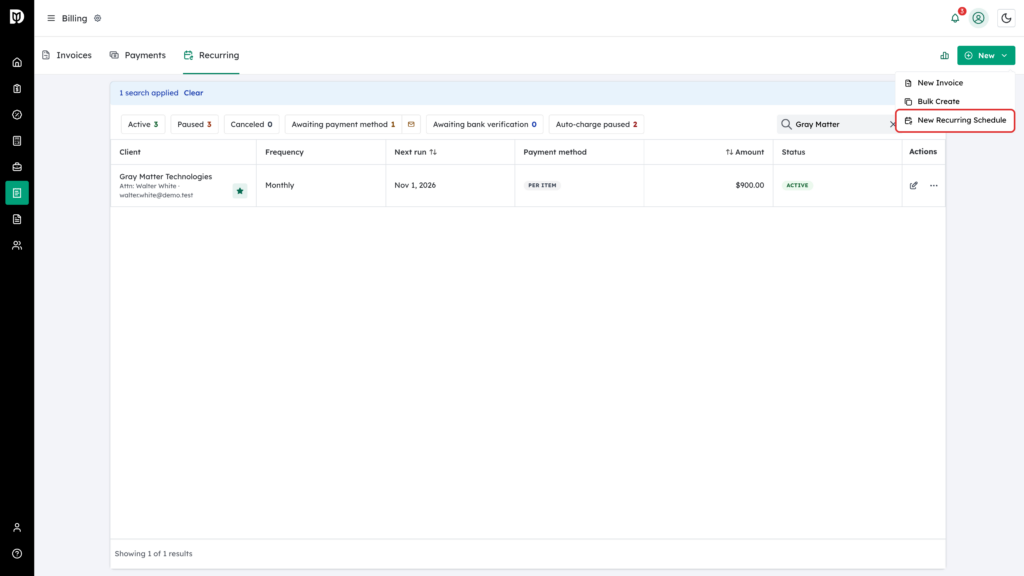Screen dimensions: 1024x576
Task: Click the '1 search applied' text
Action: click(x=148, y=93)
